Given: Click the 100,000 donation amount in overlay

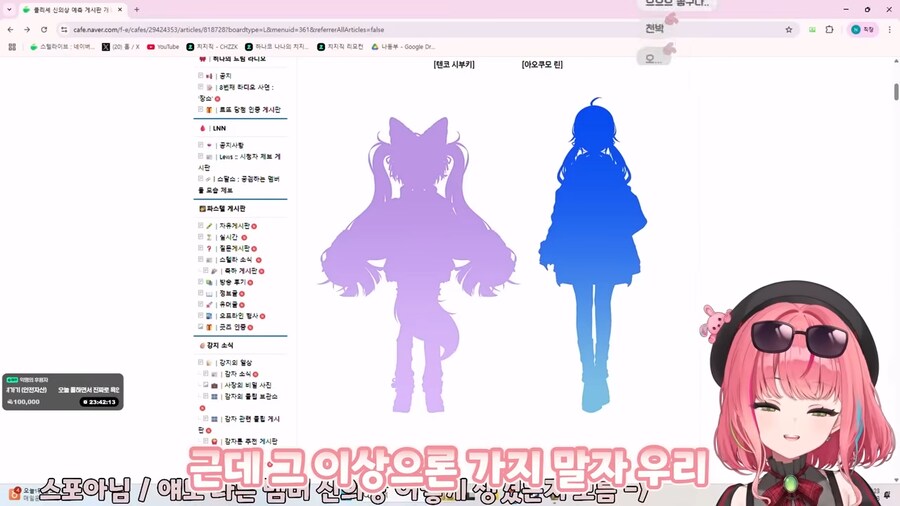Looking at the screenshot, I should 24,402.
